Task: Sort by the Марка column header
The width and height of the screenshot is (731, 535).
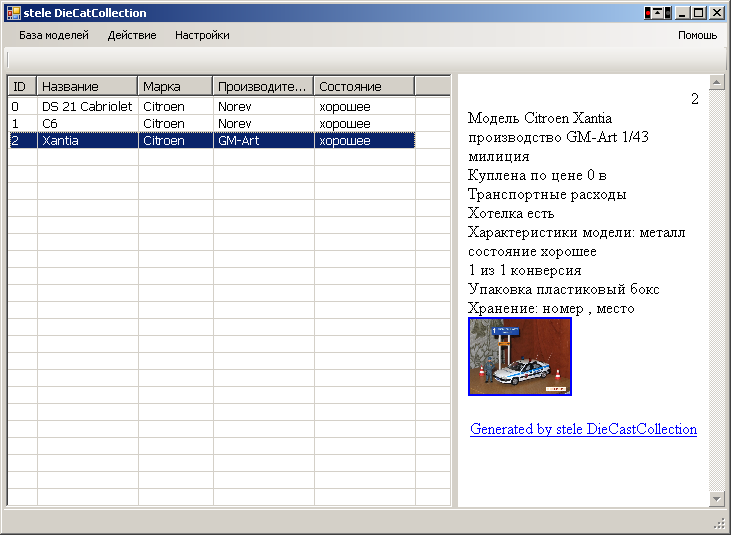Action: 175,86
